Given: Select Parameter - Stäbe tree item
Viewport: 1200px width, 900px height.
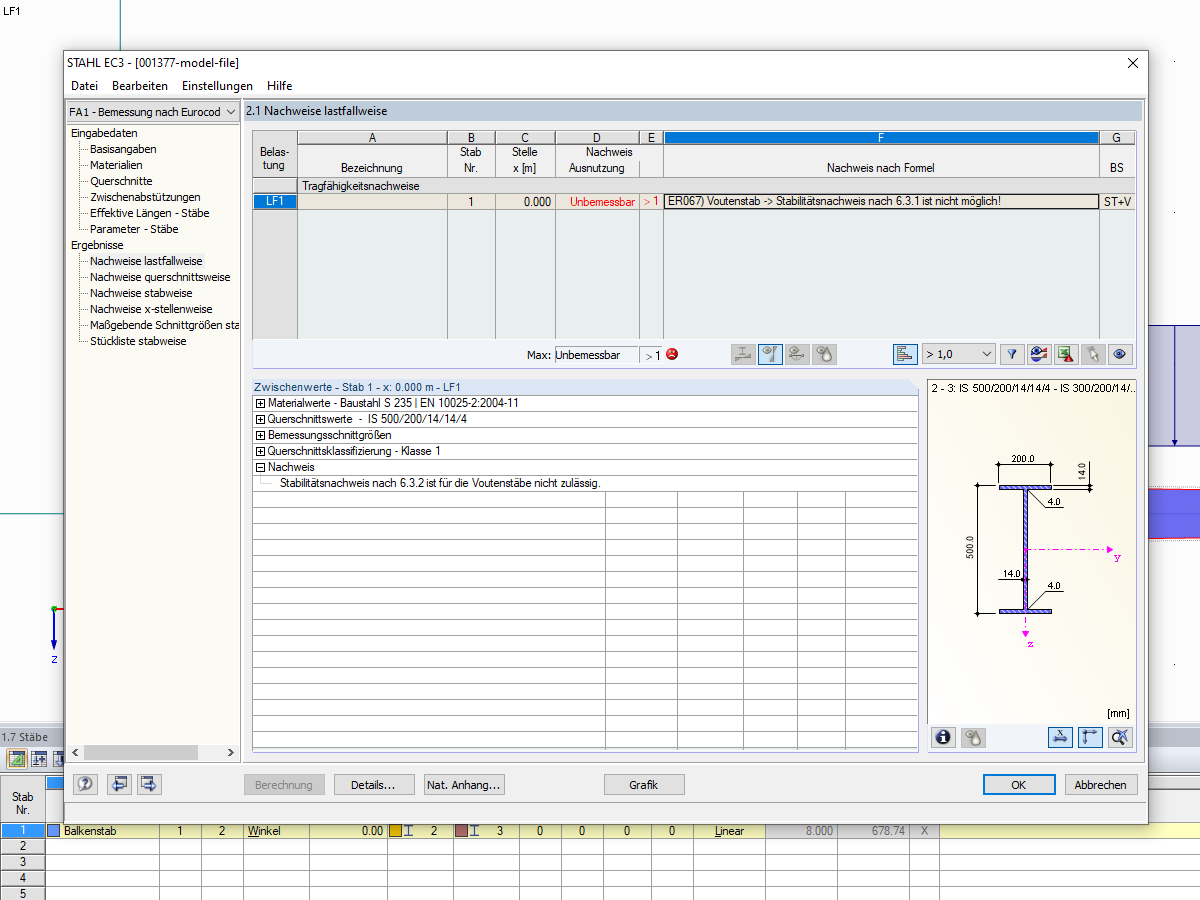Looking at the screenshot, I should (x=134, y=229).
